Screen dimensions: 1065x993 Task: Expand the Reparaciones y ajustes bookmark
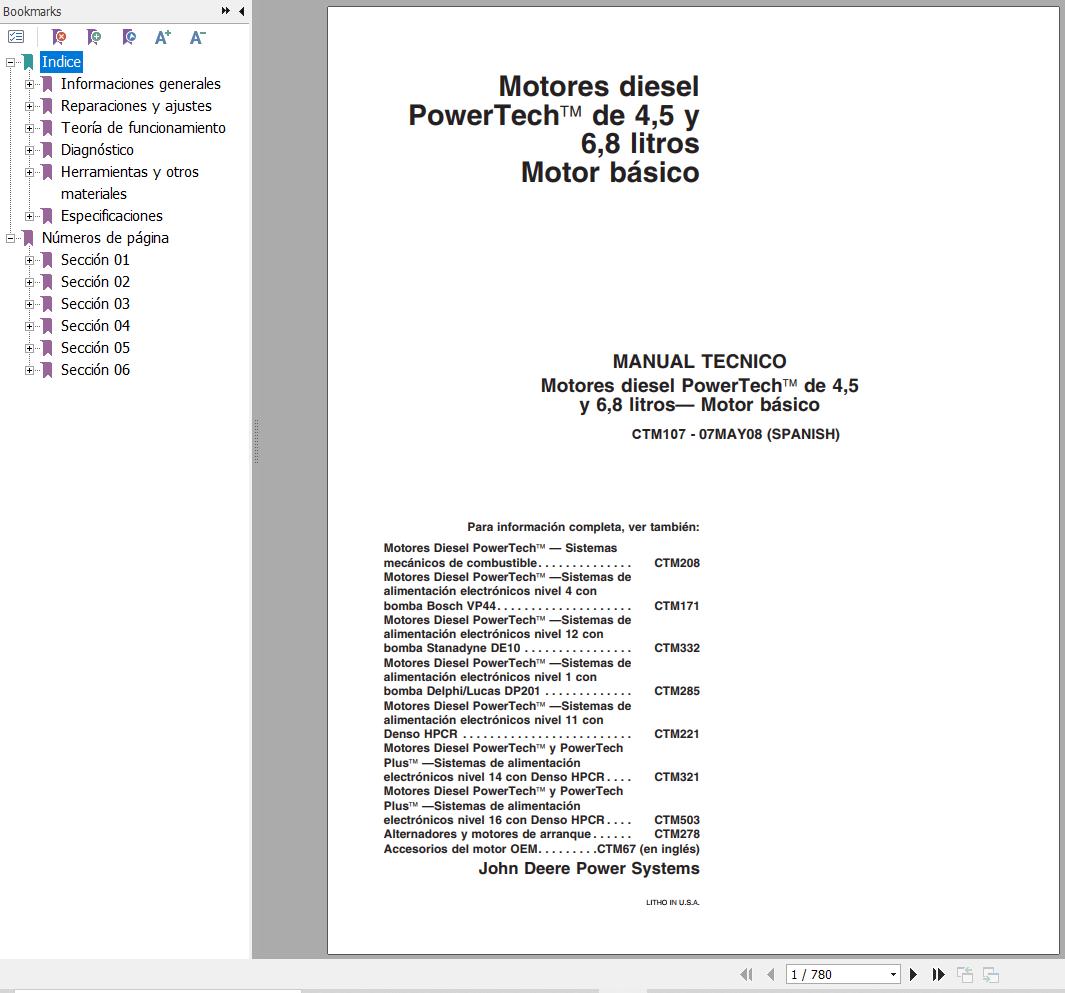pos(29,106)
